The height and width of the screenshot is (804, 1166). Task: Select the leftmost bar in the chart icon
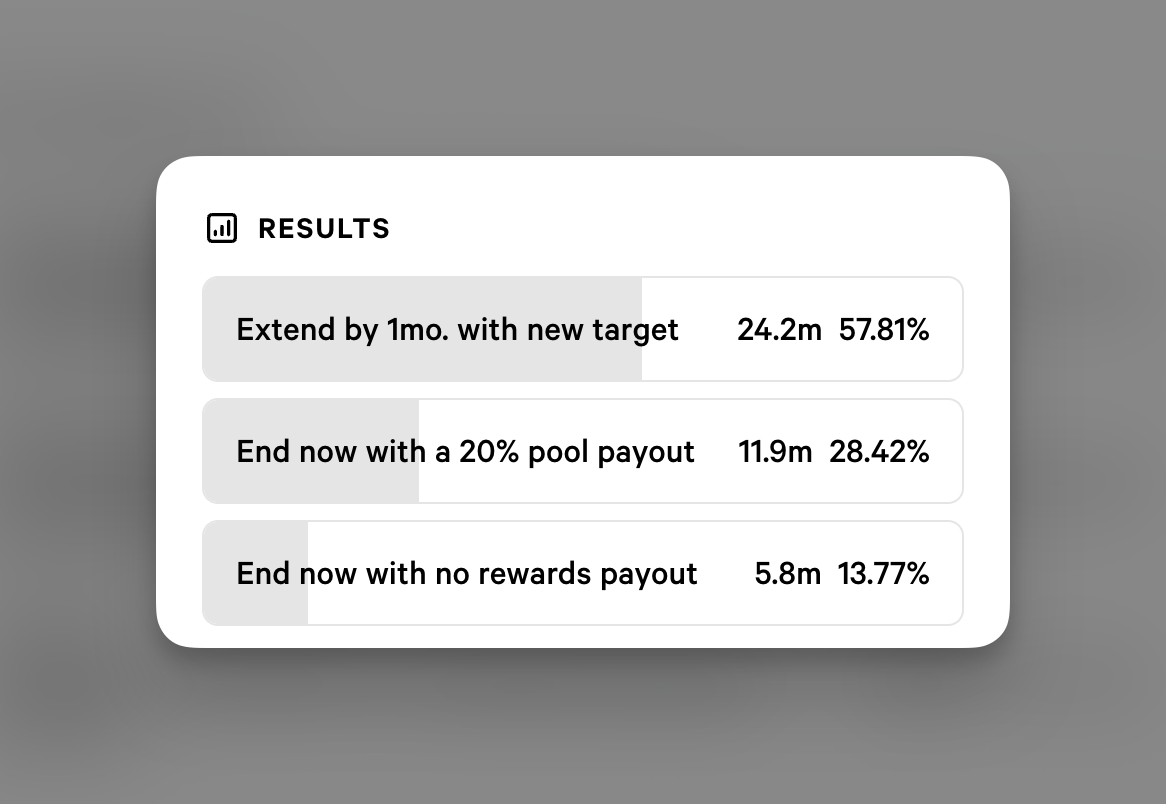pyautogui.click(x=215, y=233)
